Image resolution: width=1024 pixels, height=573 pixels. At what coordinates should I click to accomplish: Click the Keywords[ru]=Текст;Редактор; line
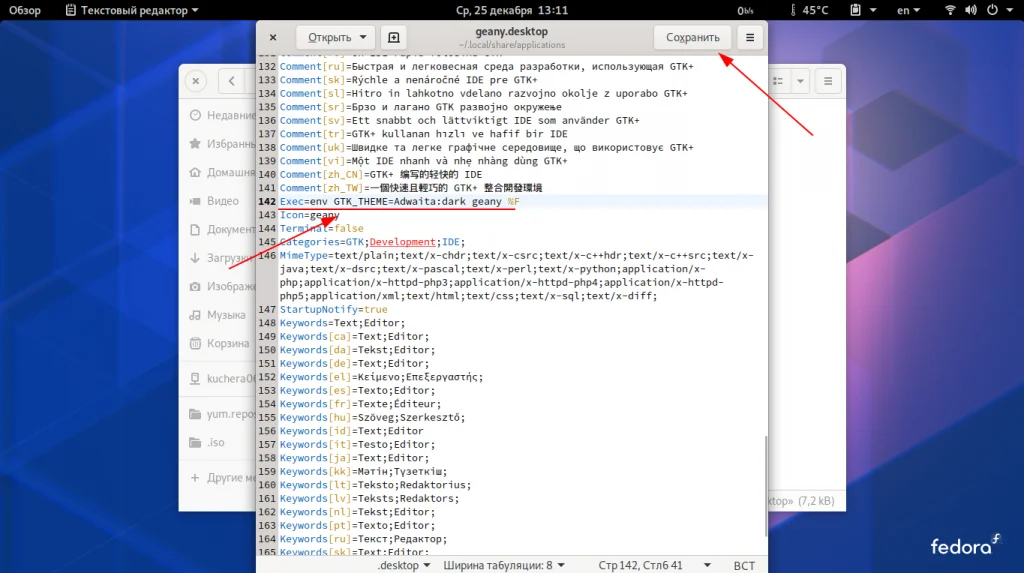click(363, 539)
